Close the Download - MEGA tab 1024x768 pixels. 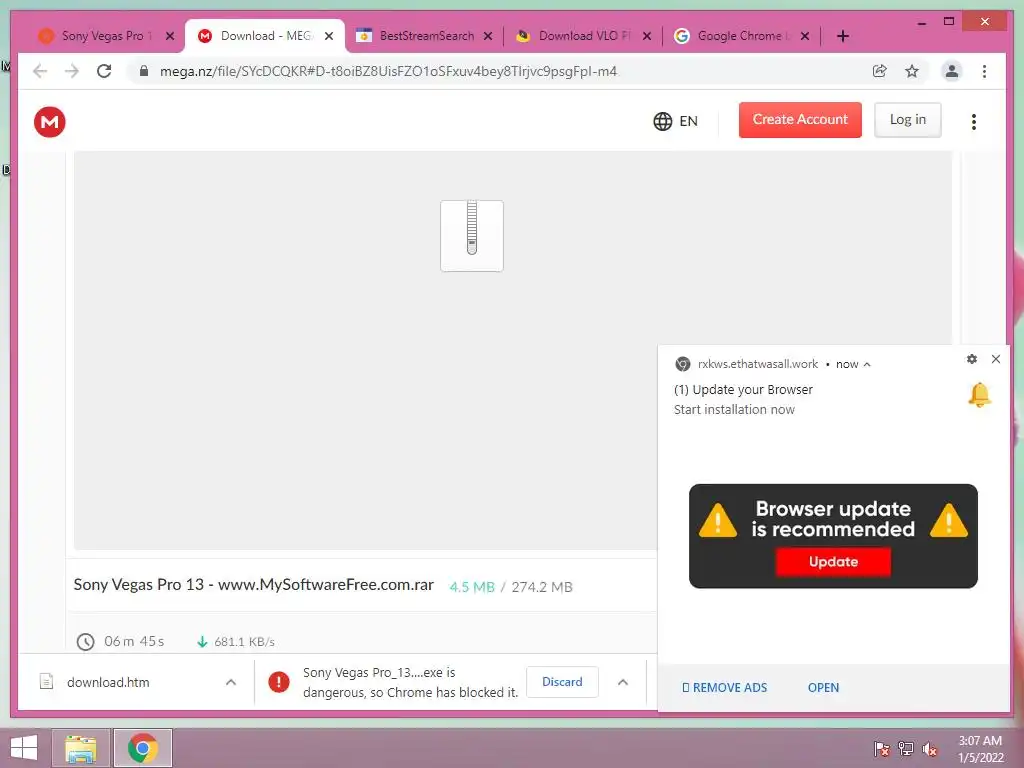click(329, 36)
